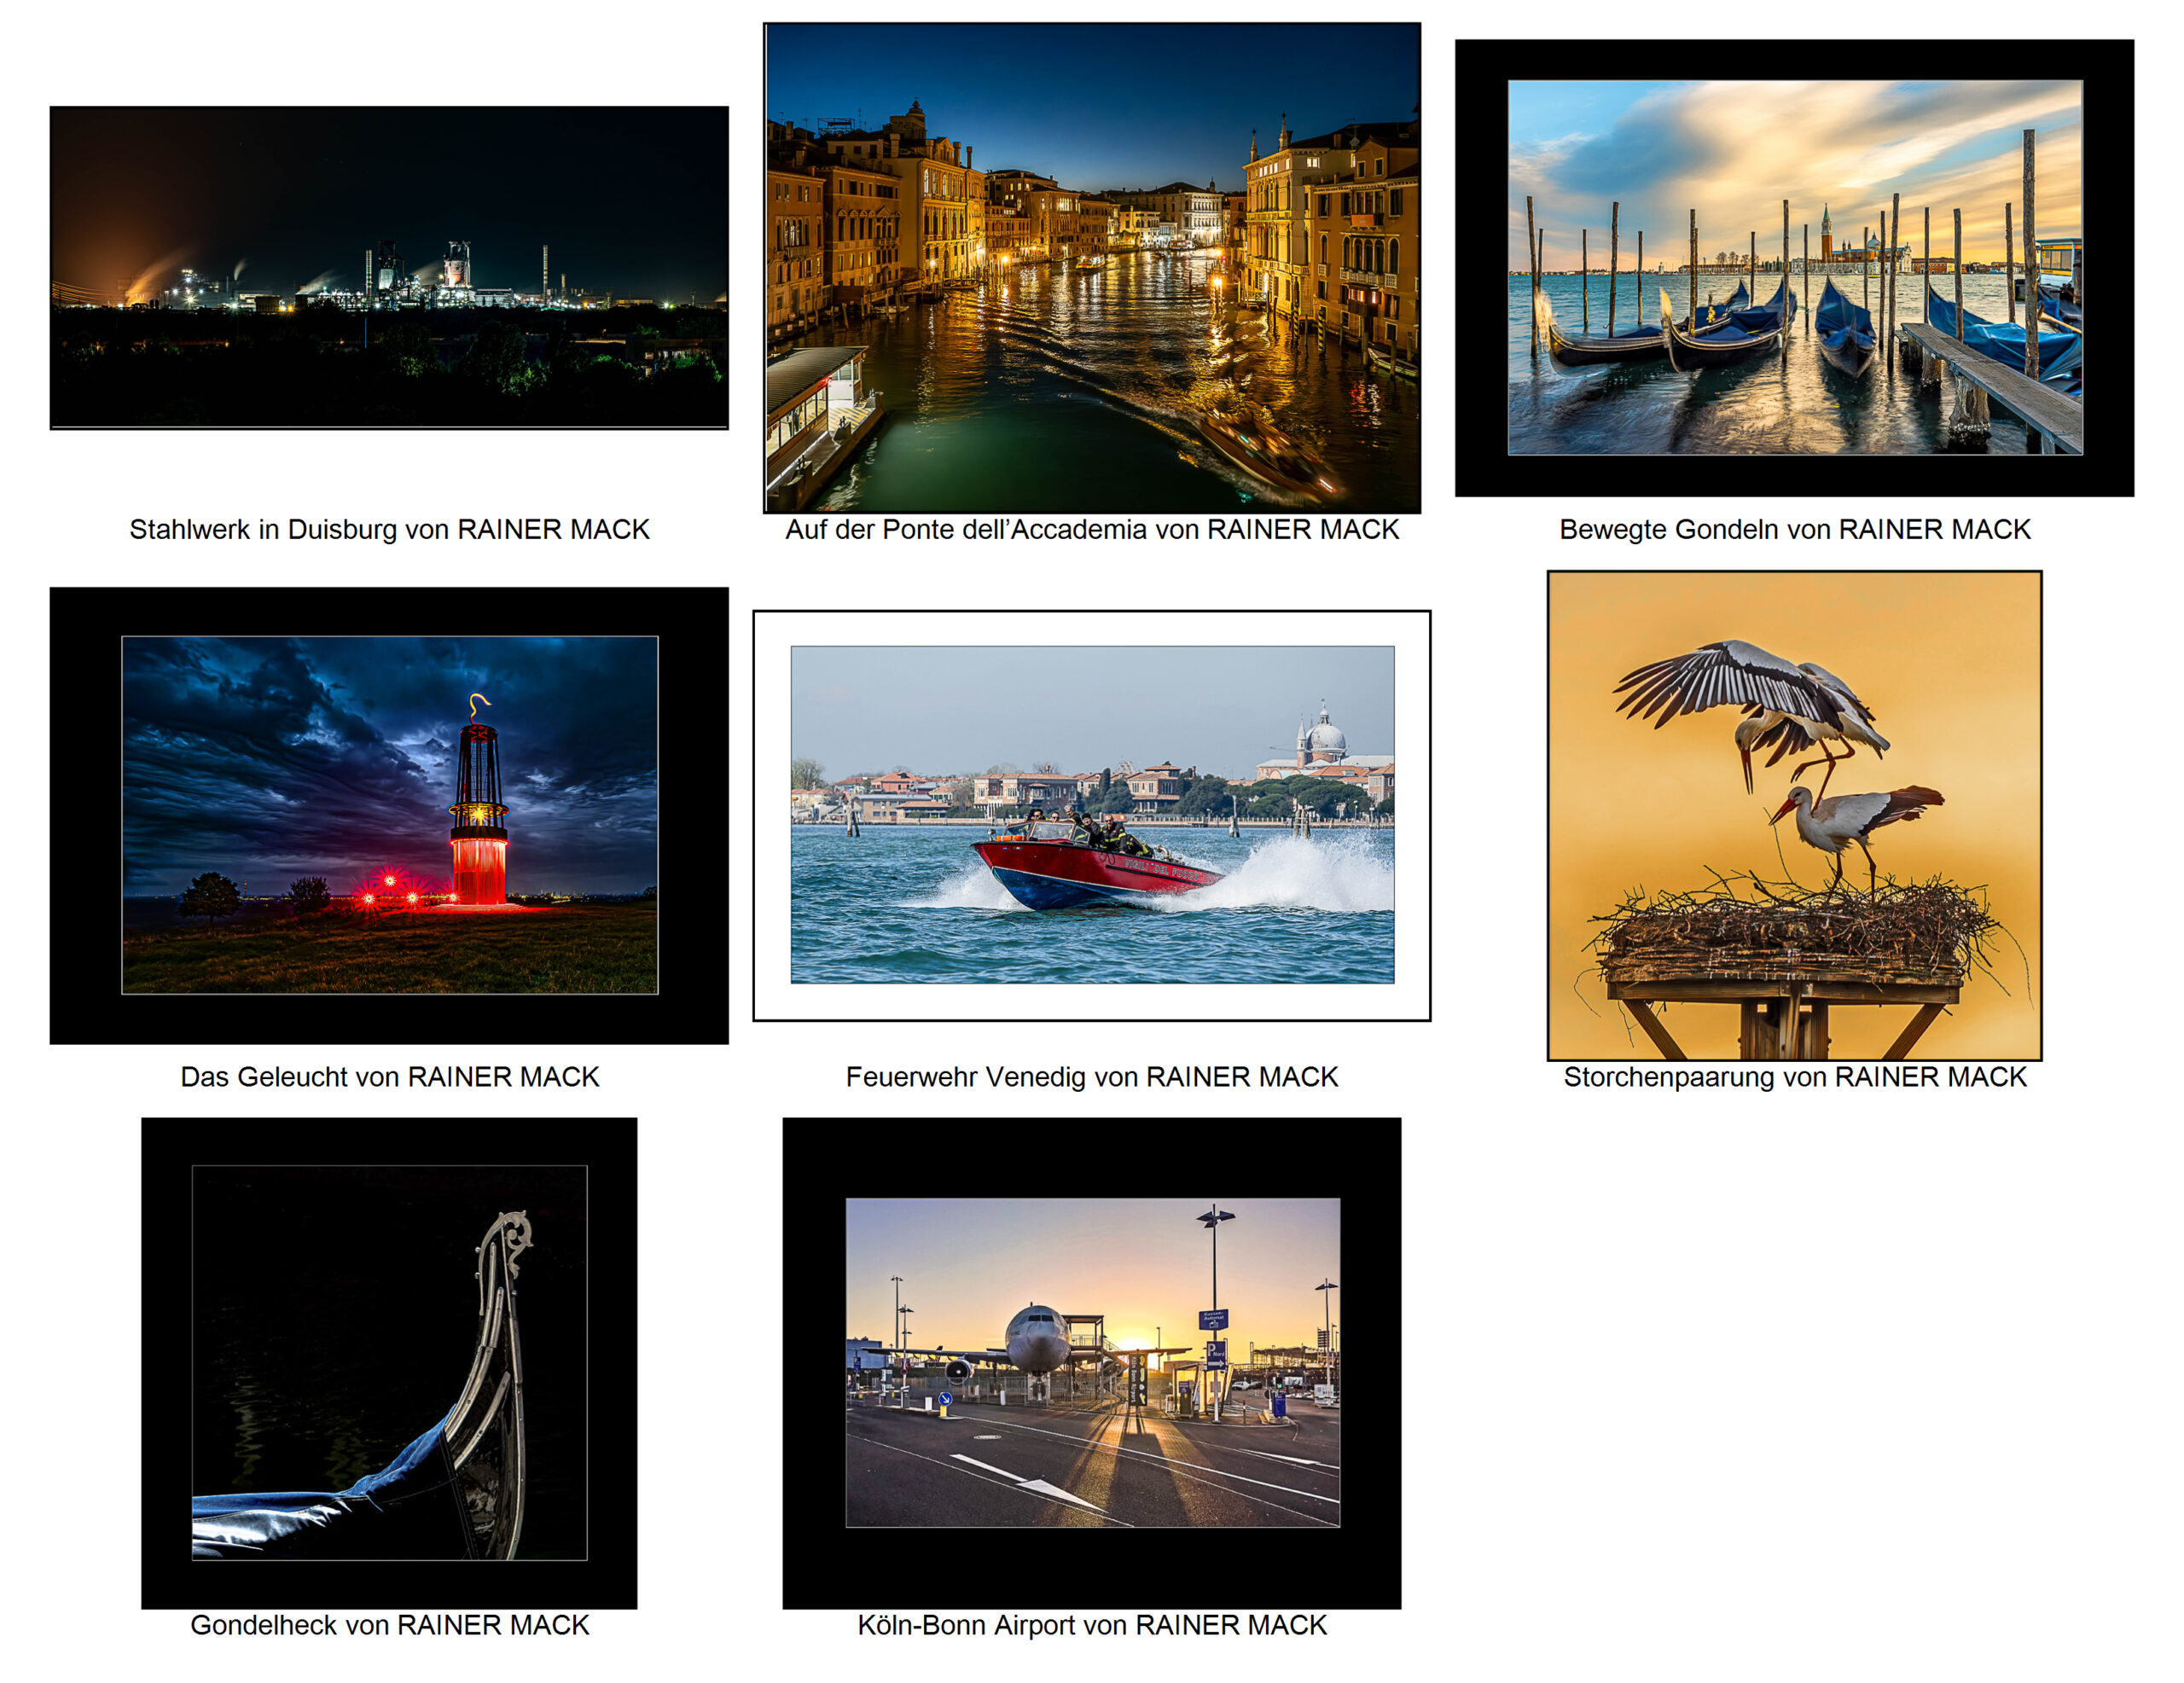Open the Feuerwehr Venedig speedboat photo

[1092, 816]
